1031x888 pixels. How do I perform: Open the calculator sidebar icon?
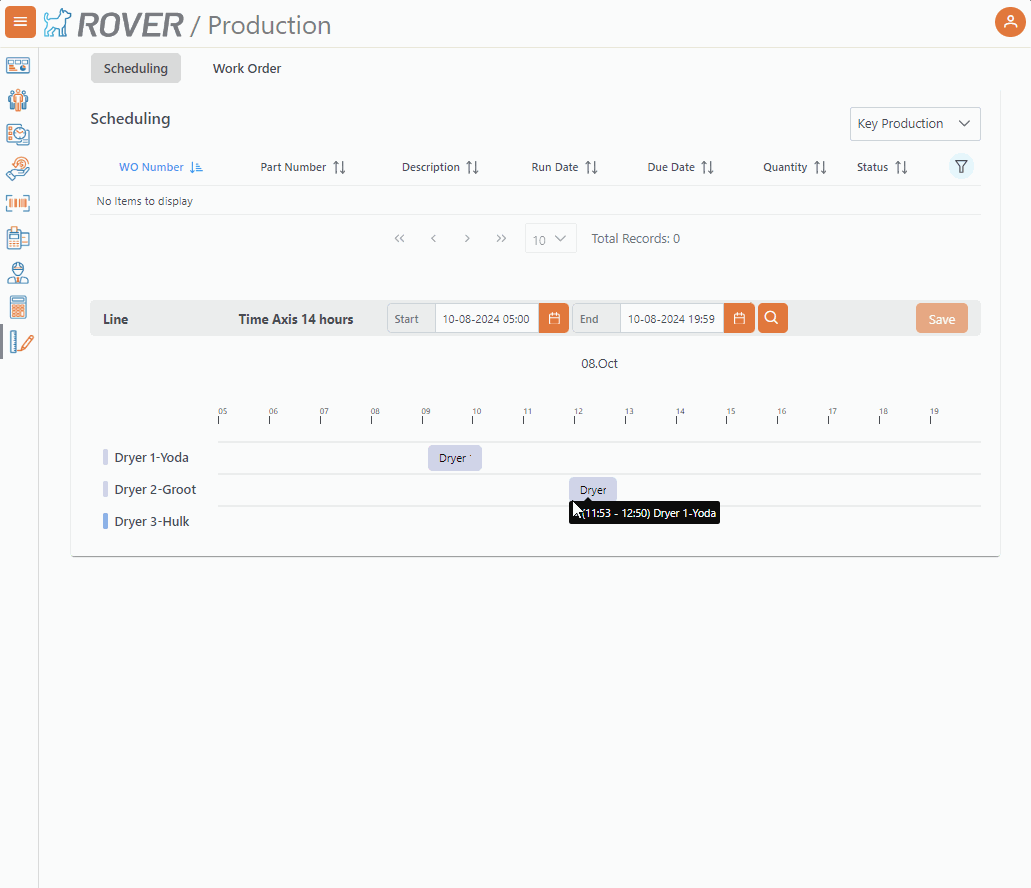[x=18, y=307]
